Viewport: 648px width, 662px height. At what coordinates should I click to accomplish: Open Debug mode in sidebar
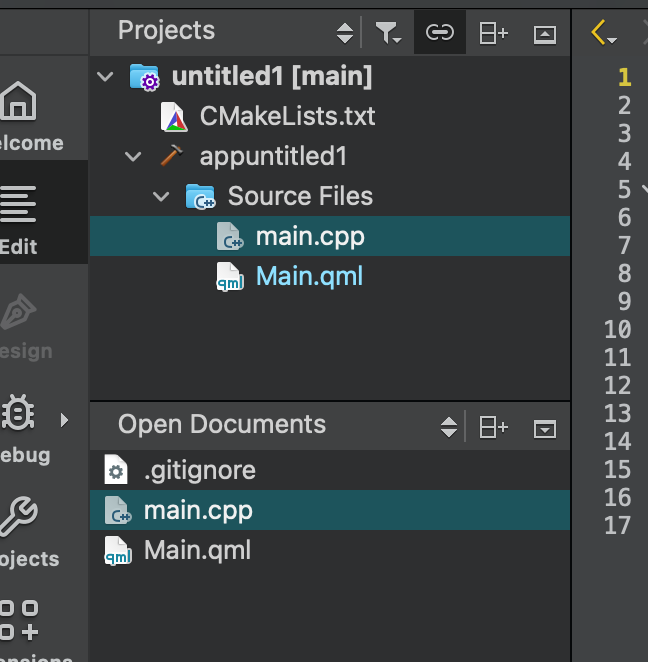click(22, 427)
